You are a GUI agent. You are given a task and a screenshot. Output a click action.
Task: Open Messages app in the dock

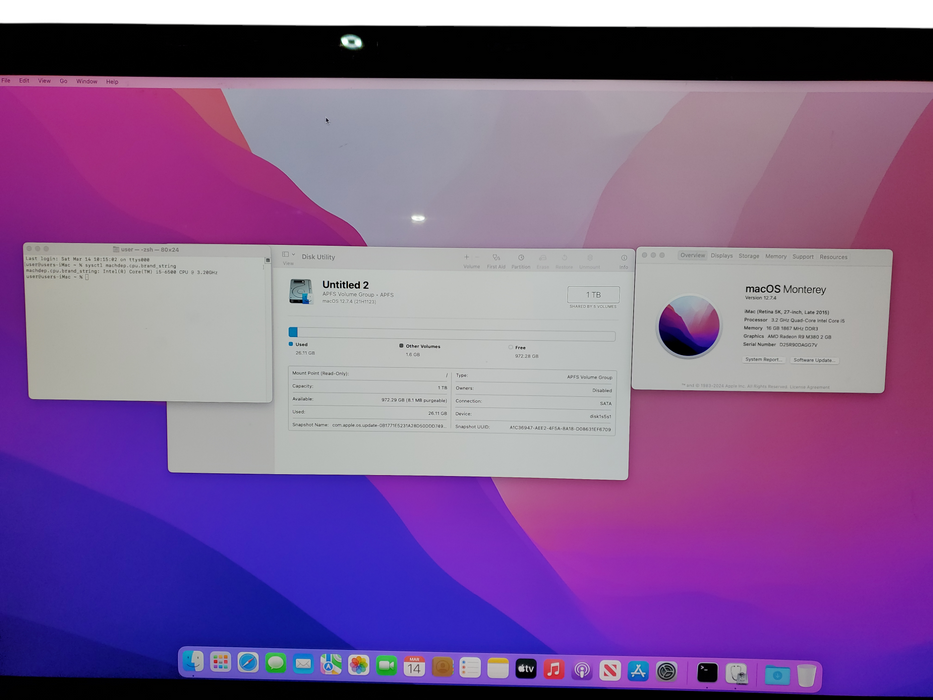click(x=275, y=663)
